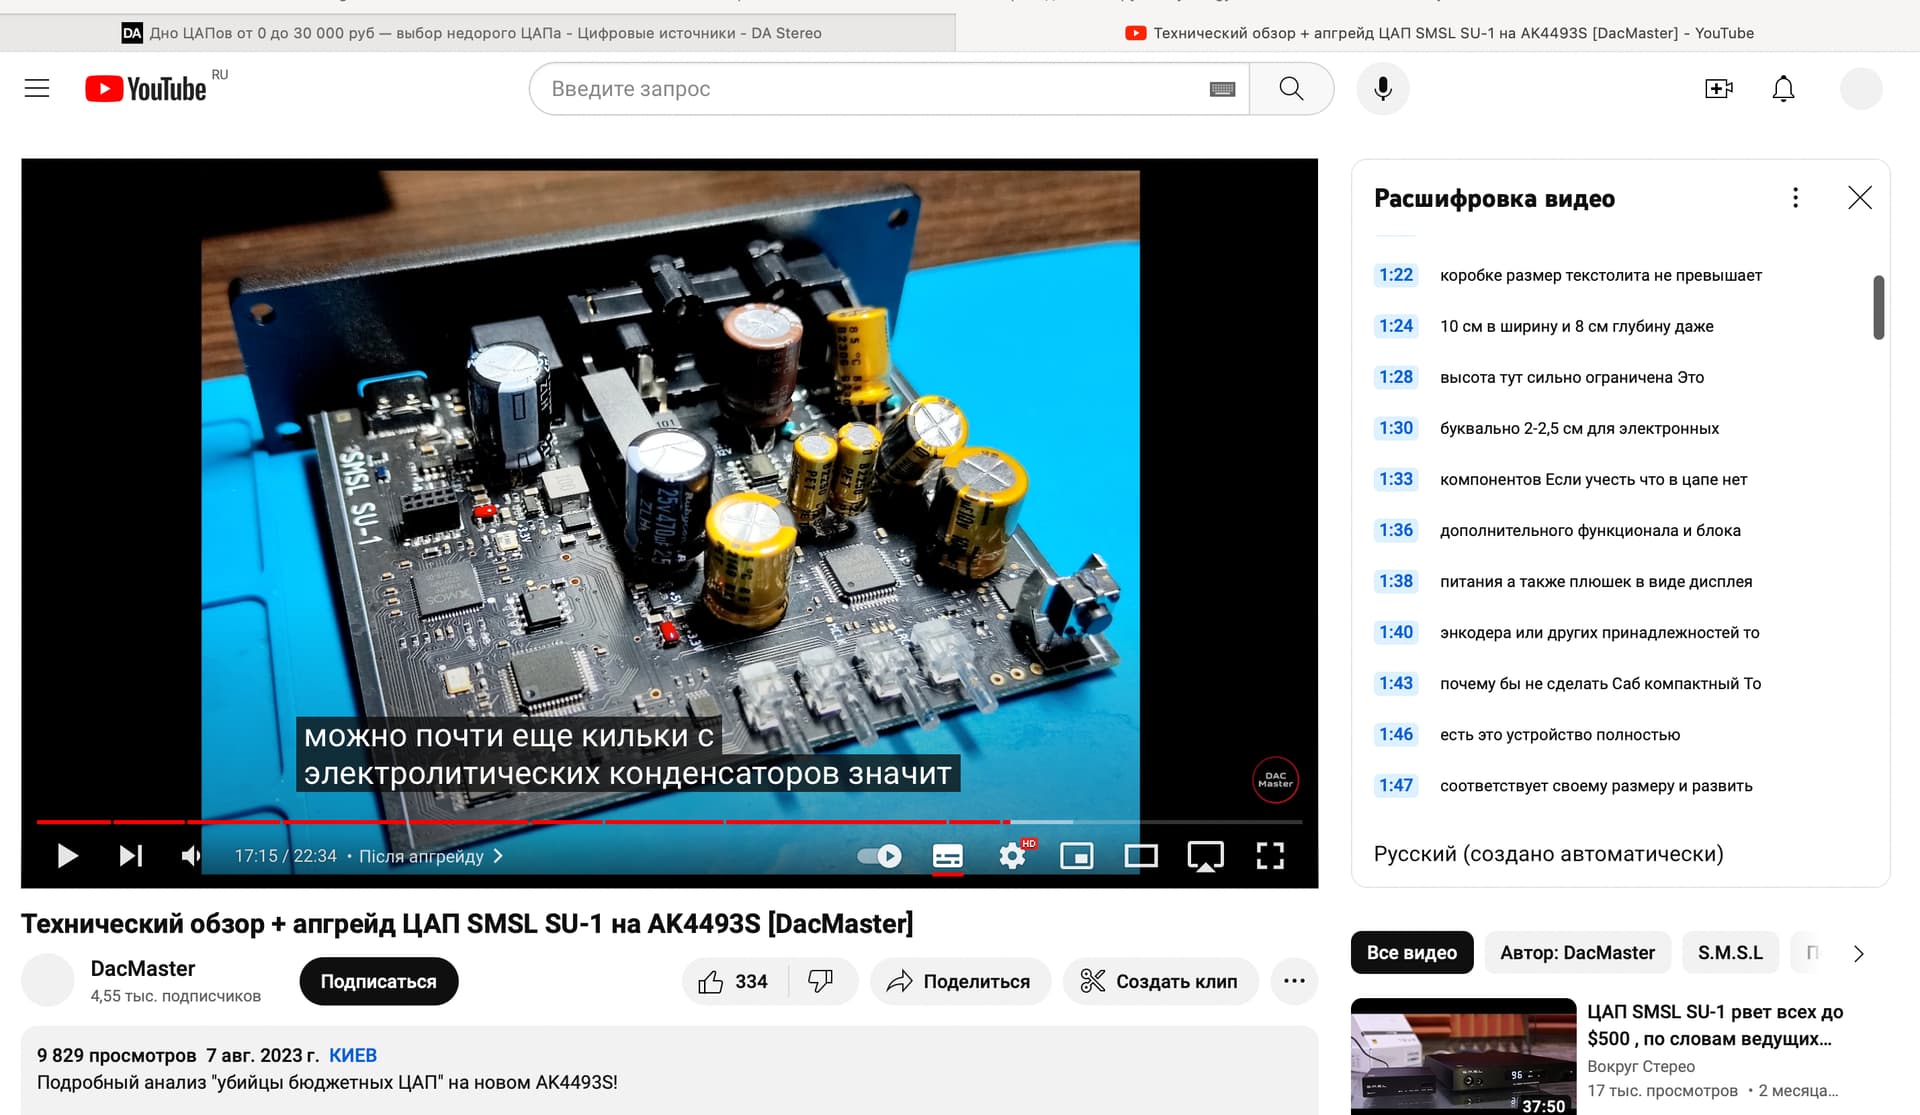
Task: Dislike the video with thumbs down
Action: (821, 982)
